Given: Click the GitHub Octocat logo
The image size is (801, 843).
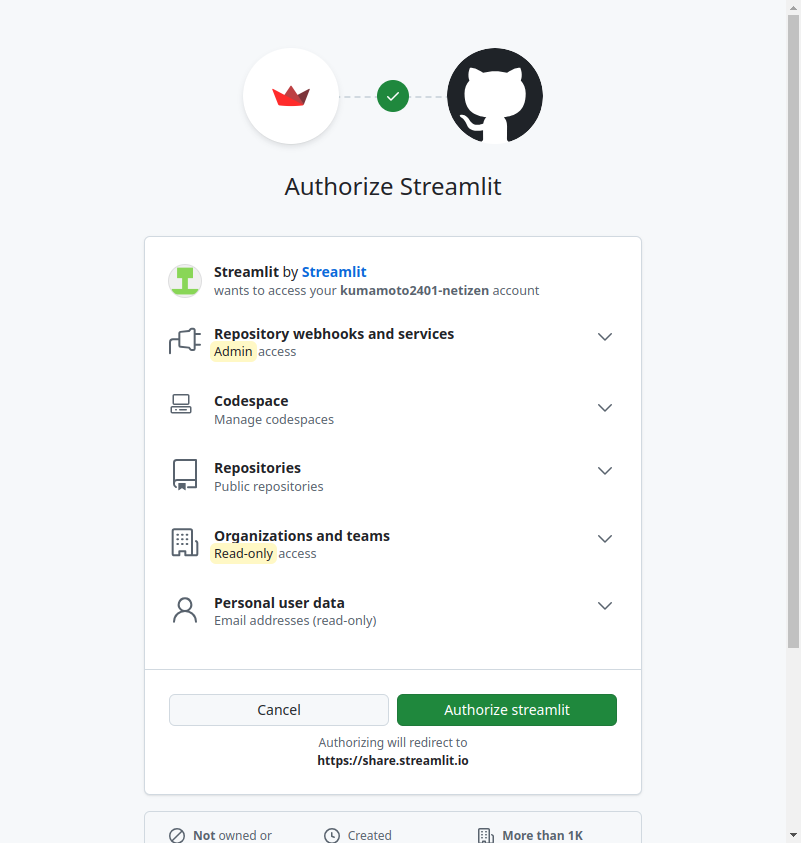Looking at the screenshot, I should click(x=494, y=97).
